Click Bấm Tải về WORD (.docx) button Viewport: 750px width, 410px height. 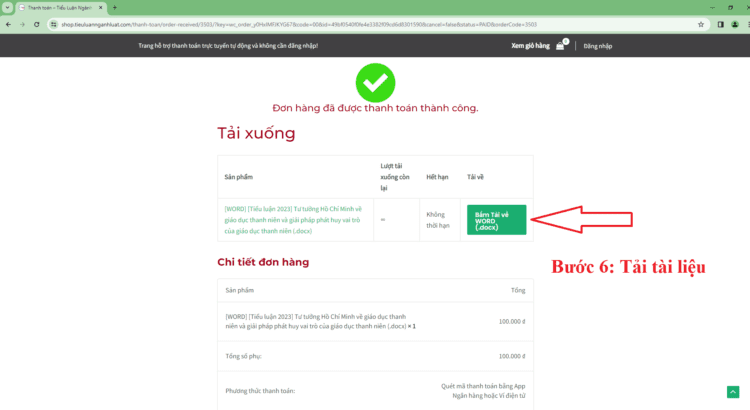point(496,220)
